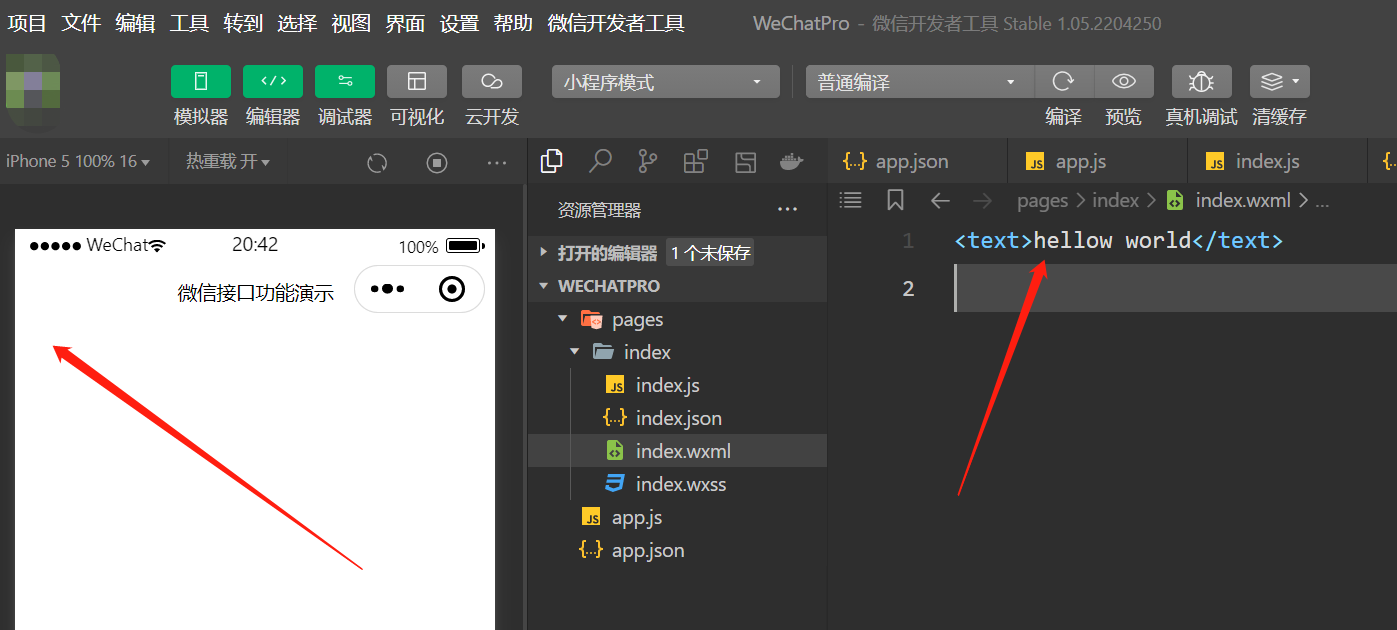Open the Explorer files icon

click(551, 161)
